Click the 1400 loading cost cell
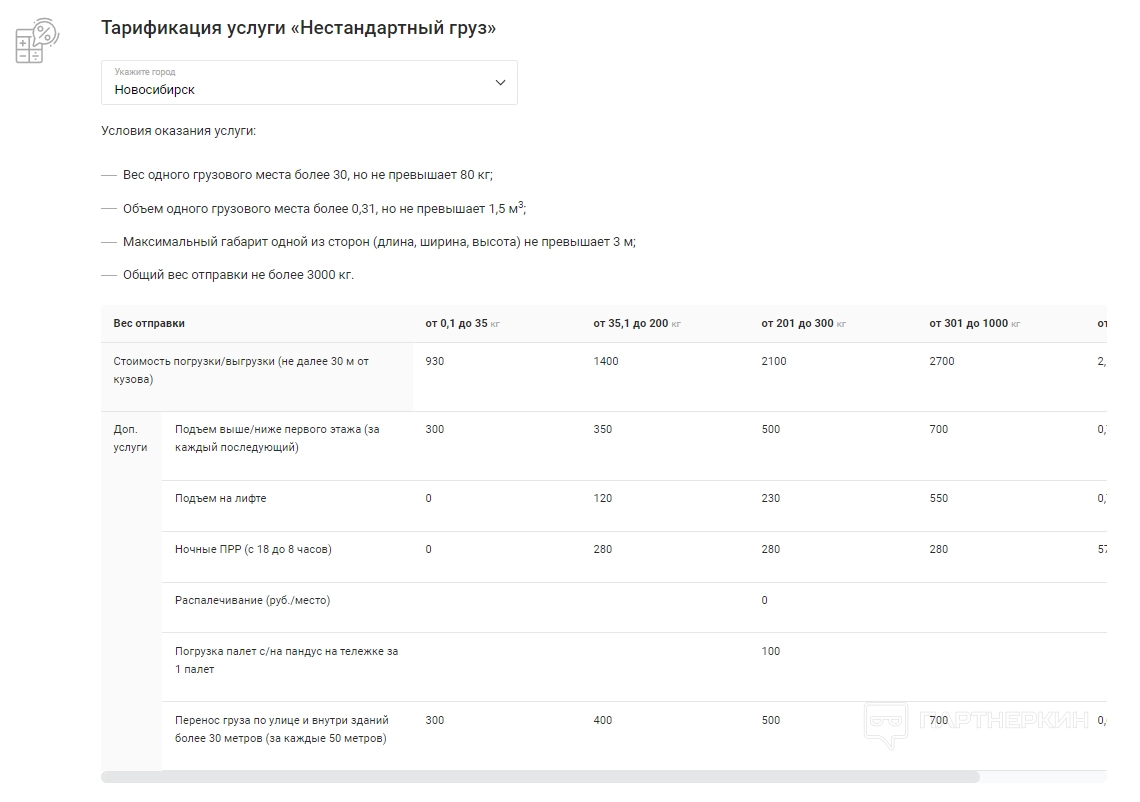This screenshot has width=1140, height=802. 606,362
